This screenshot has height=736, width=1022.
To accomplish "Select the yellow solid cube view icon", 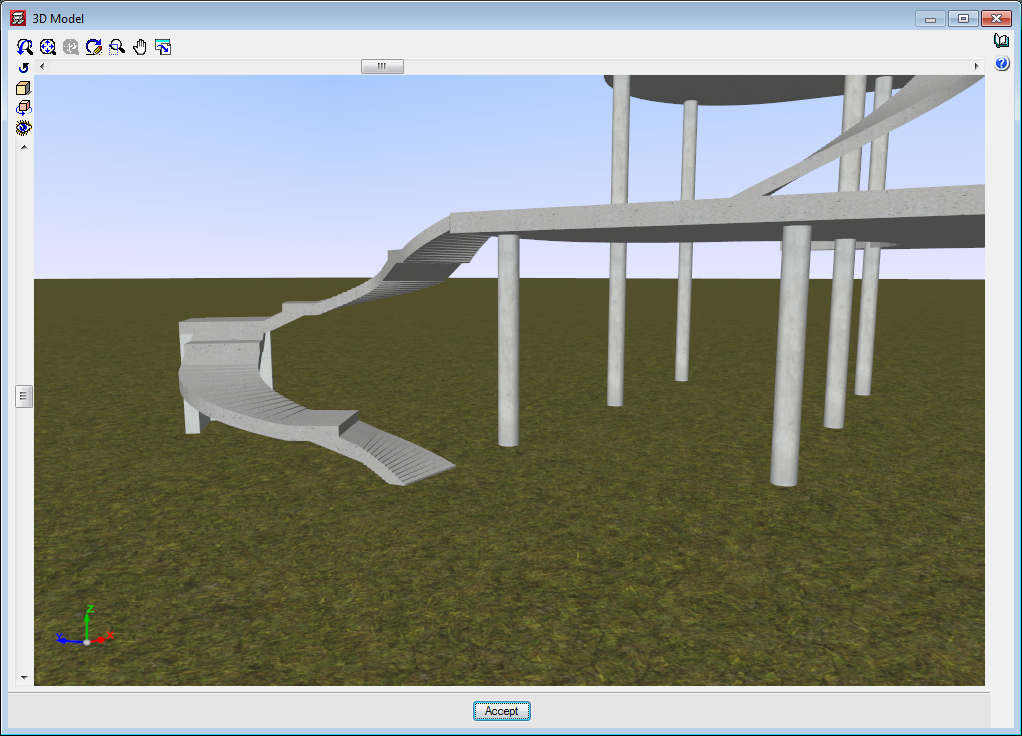I will coord(24,88).
